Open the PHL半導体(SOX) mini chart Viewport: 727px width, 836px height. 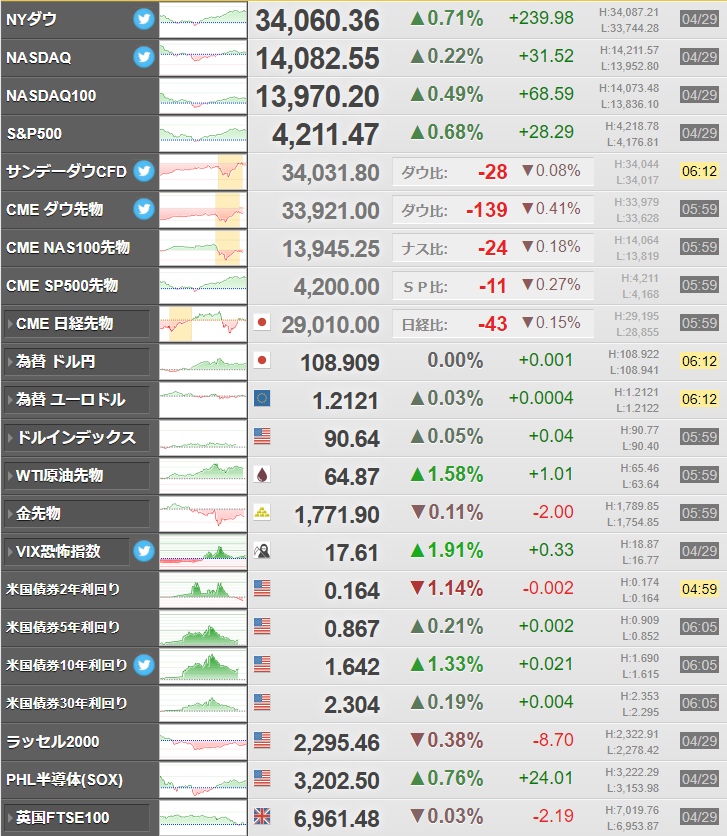click(x=203, y=780)
